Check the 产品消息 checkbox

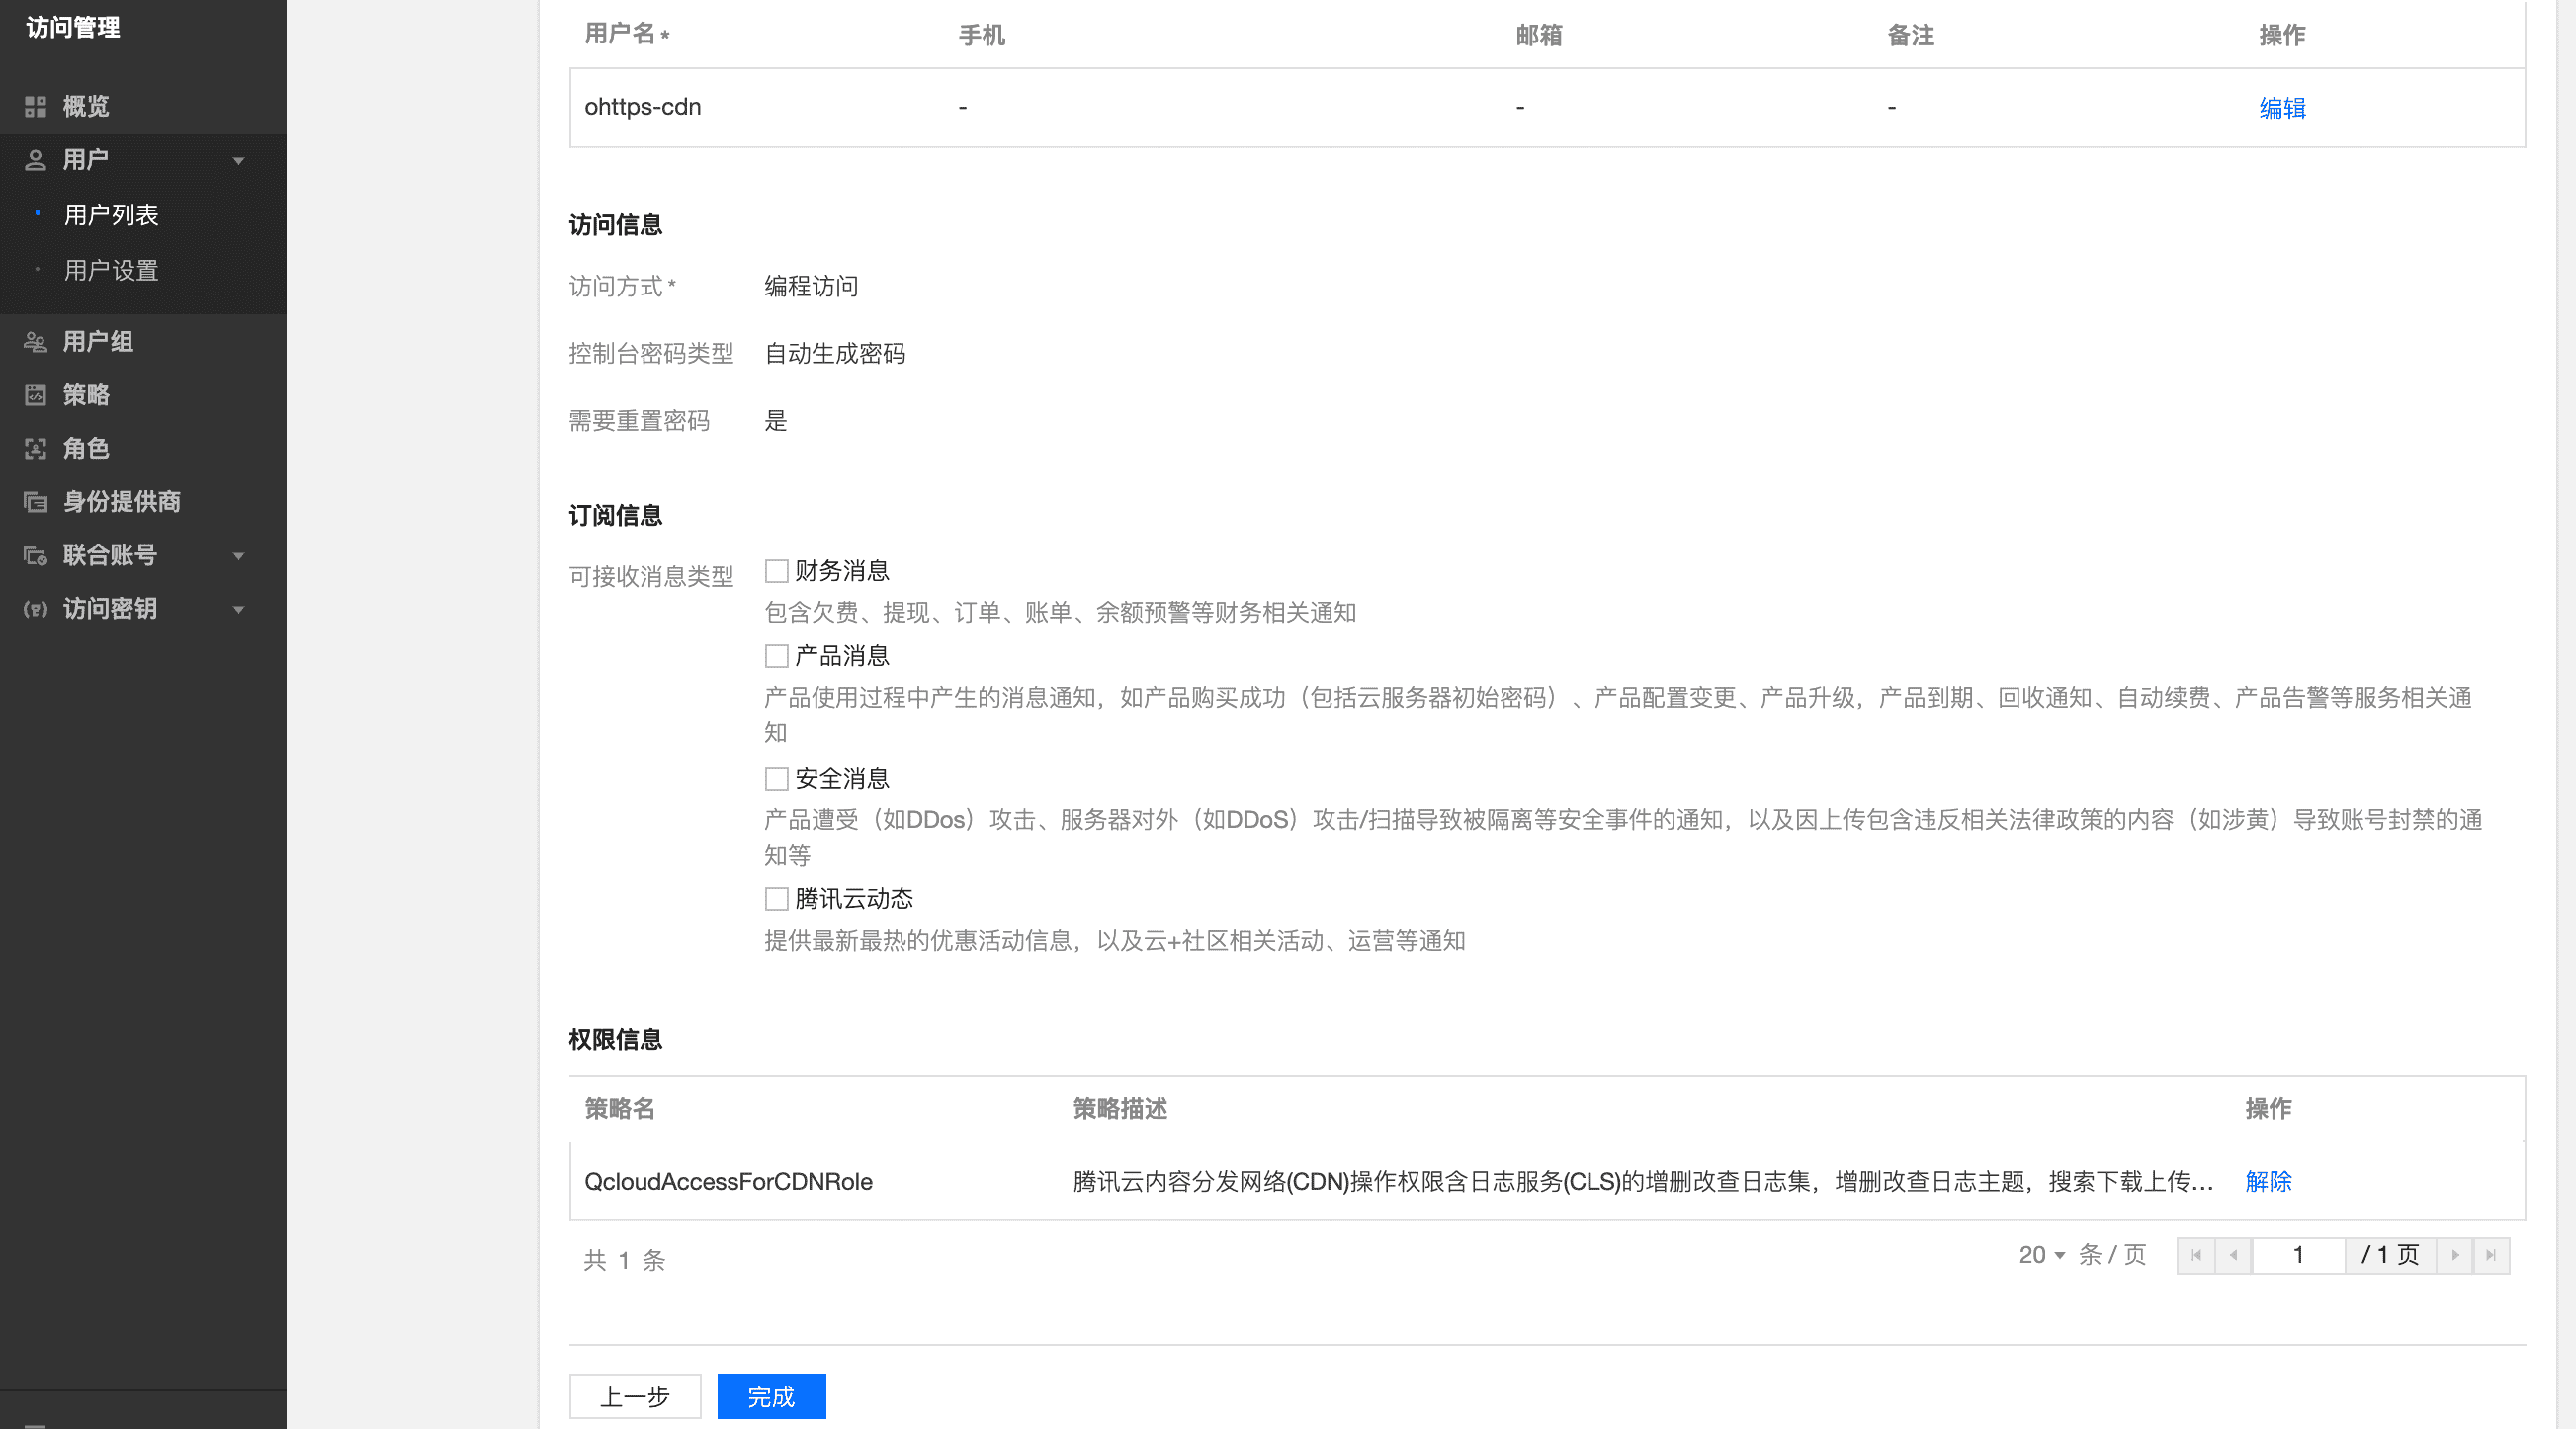(776, 656)
